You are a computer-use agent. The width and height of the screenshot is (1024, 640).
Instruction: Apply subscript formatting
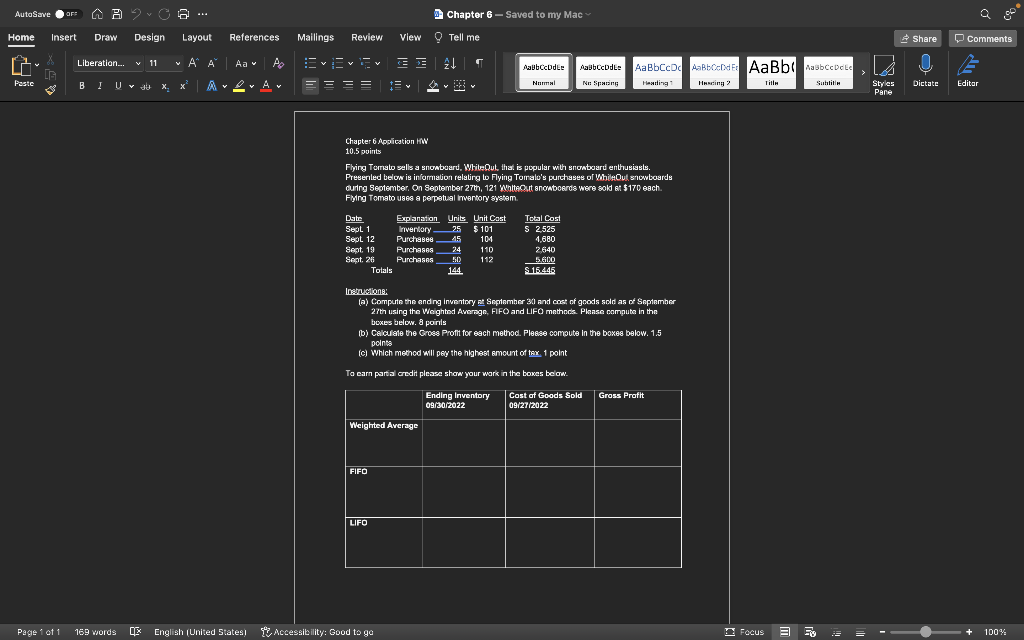coord(165,86)
